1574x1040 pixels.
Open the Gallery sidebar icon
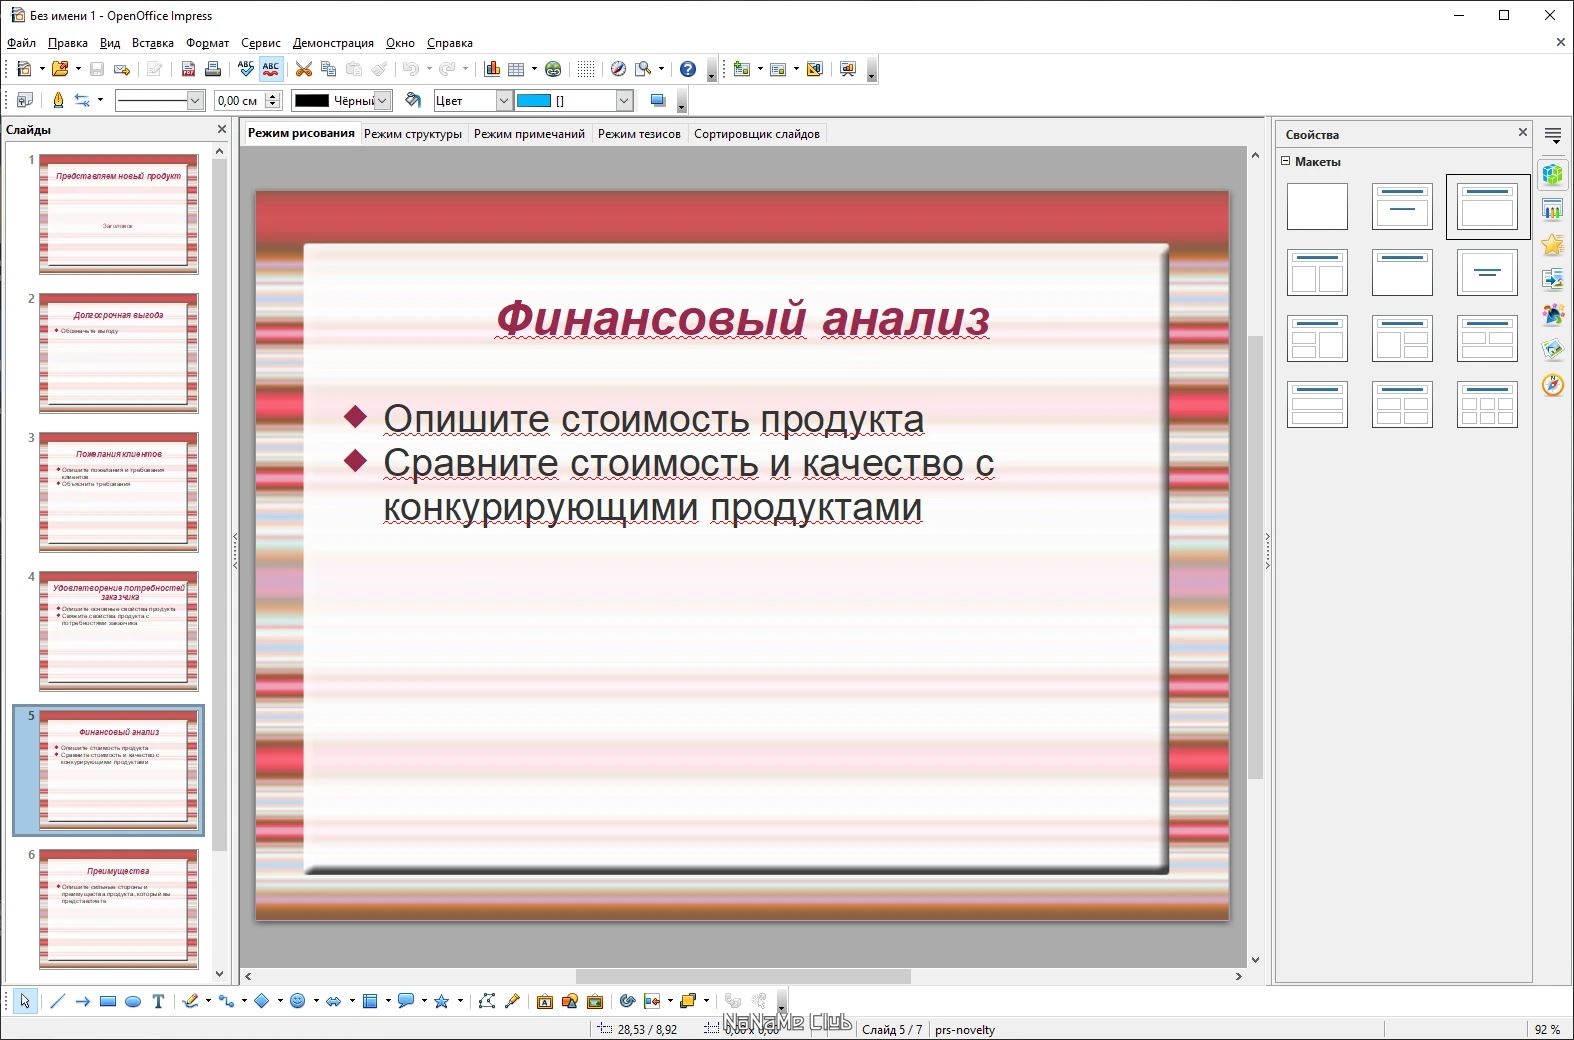[1552, 349]
